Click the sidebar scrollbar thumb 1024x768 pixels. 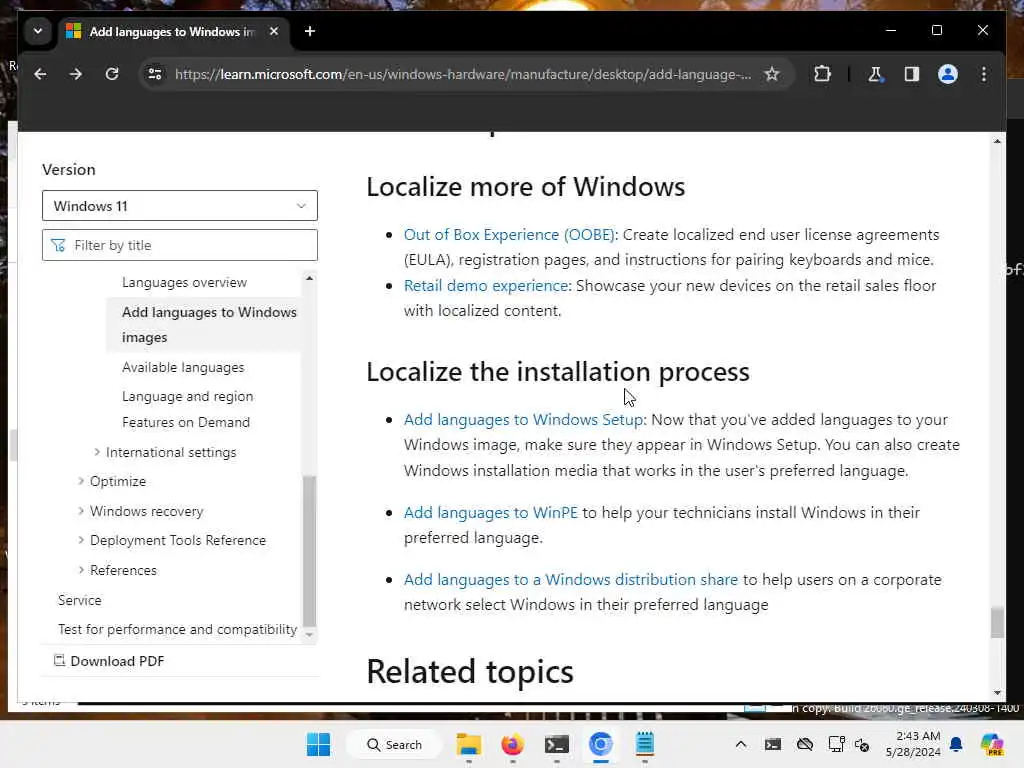pos(310,551)
